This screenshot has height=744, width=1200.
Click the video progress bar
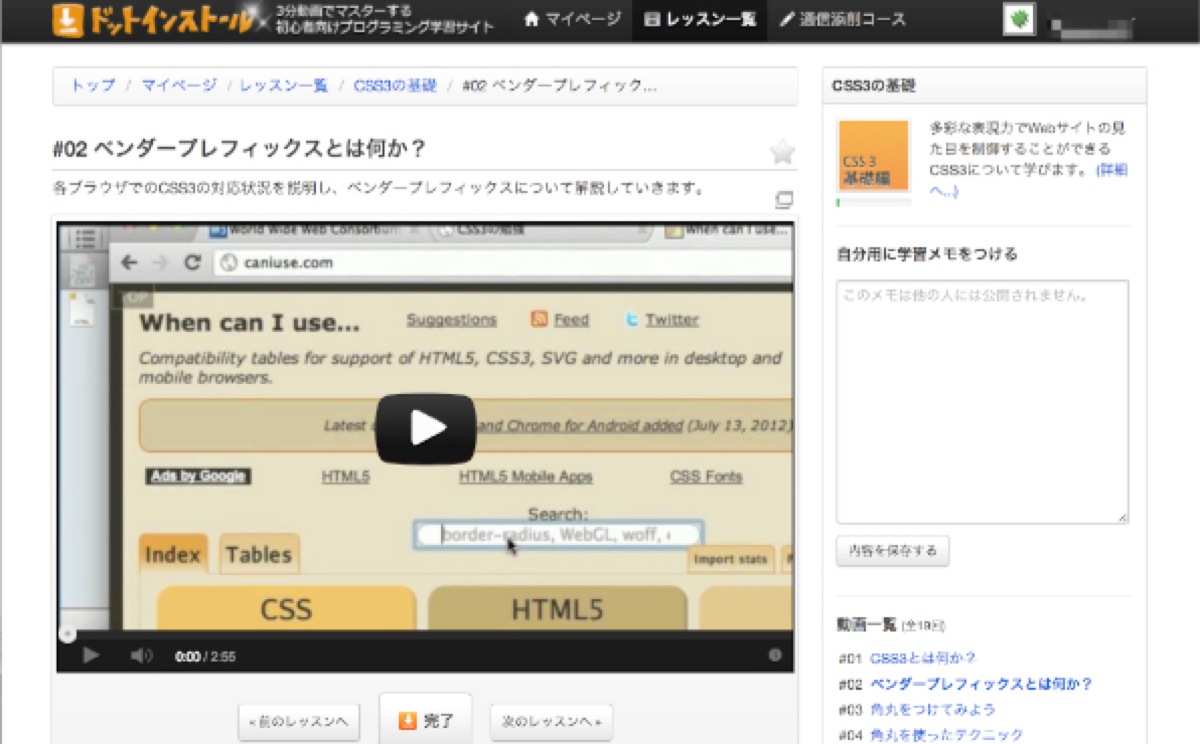click(425, 634)
